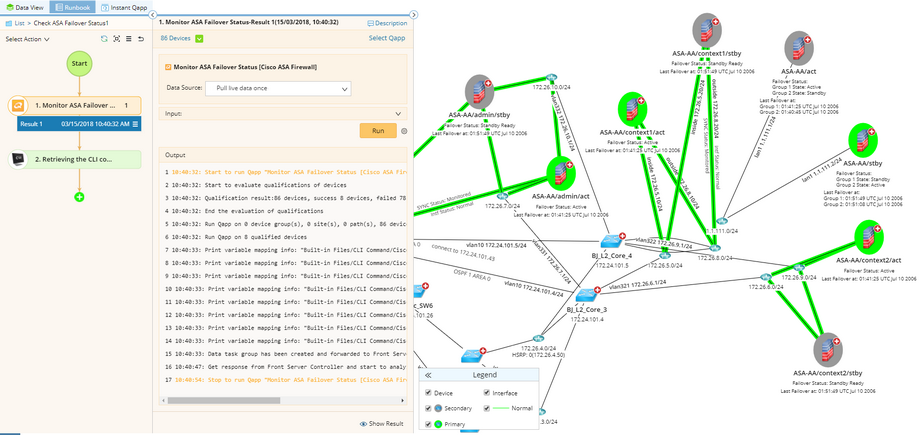Add a new step with green plus

(x=79, y=197)
